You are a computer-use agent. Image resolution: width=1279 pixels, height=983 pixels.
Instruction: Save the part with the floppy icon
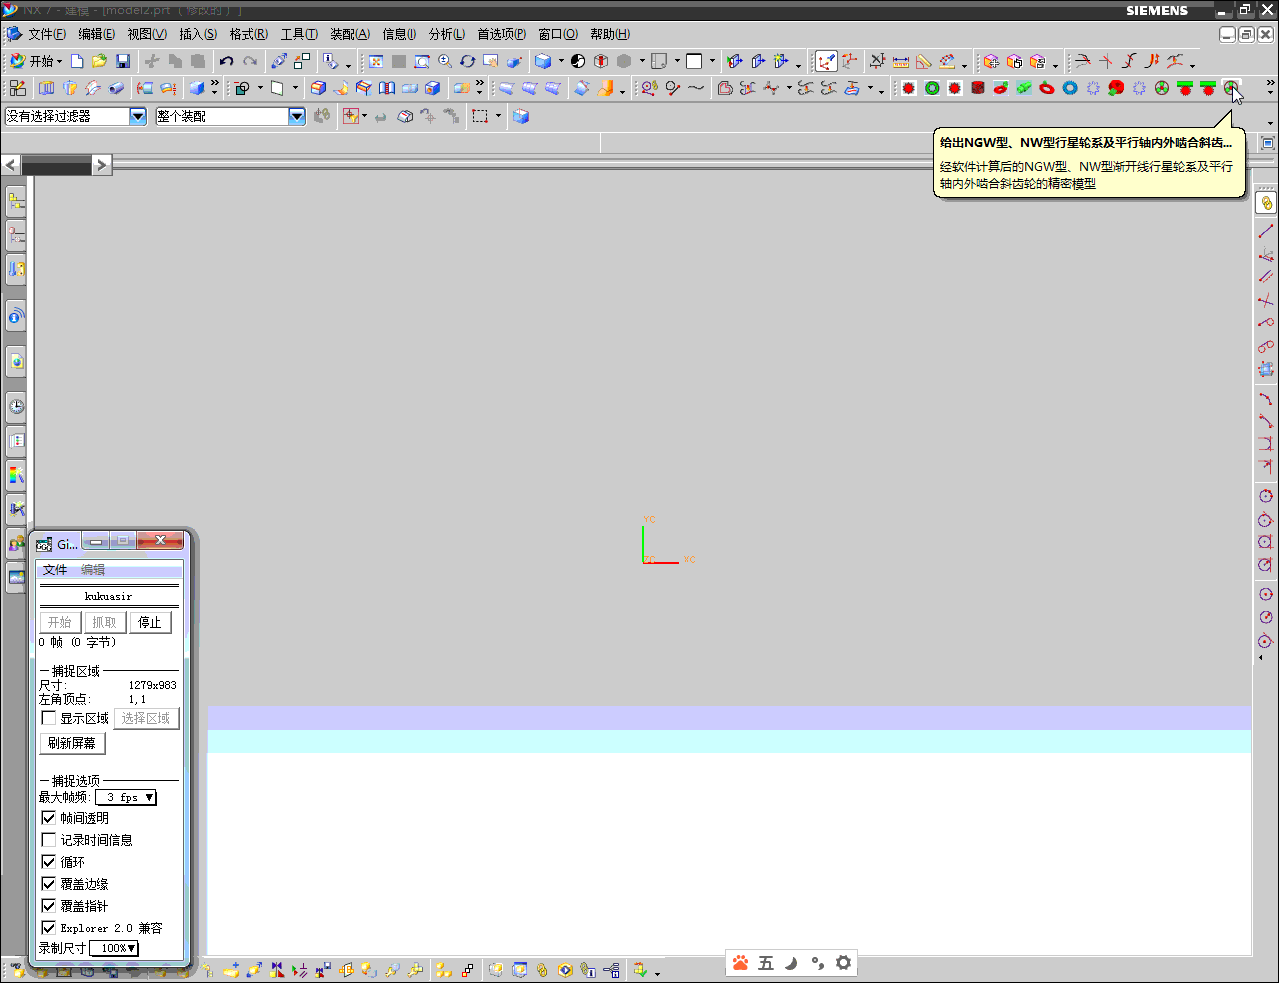pos(123,61)
